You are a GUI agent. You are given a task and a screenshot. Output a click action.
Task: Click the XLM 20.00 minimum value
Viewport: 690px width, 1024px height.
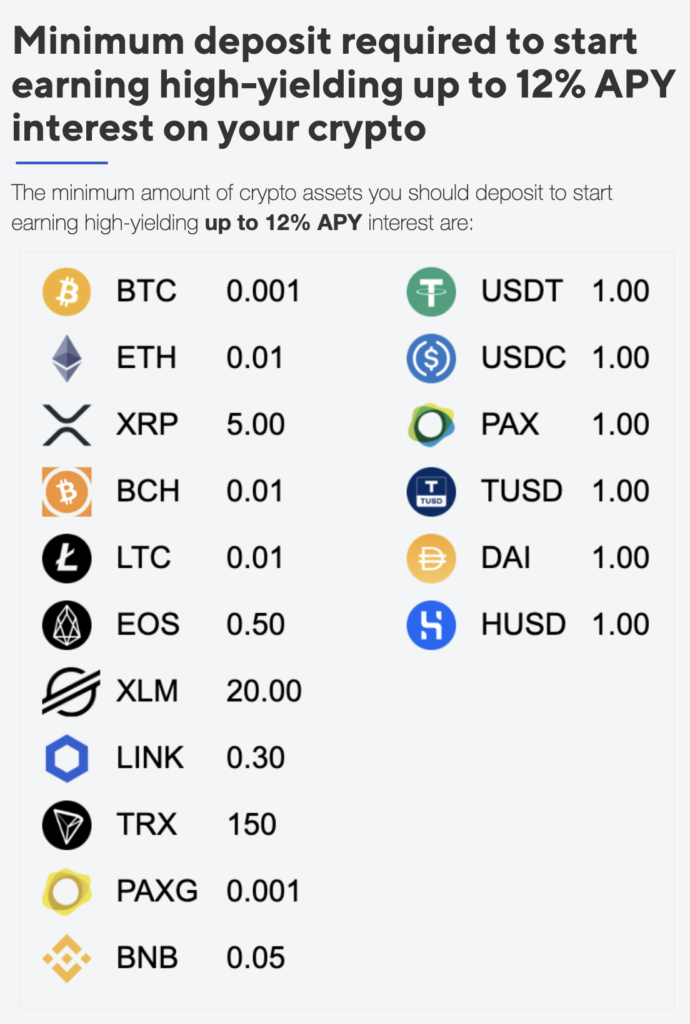coord(264,691)
